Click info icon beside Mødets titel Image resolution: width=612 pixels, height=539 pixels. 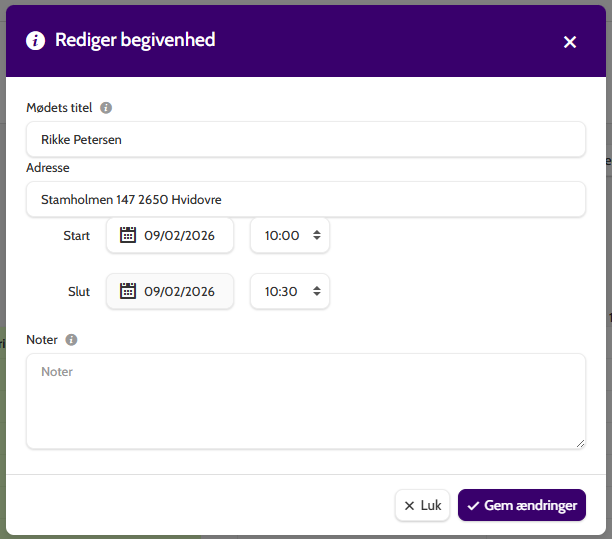pyautogui.click(x=106, y=108)
